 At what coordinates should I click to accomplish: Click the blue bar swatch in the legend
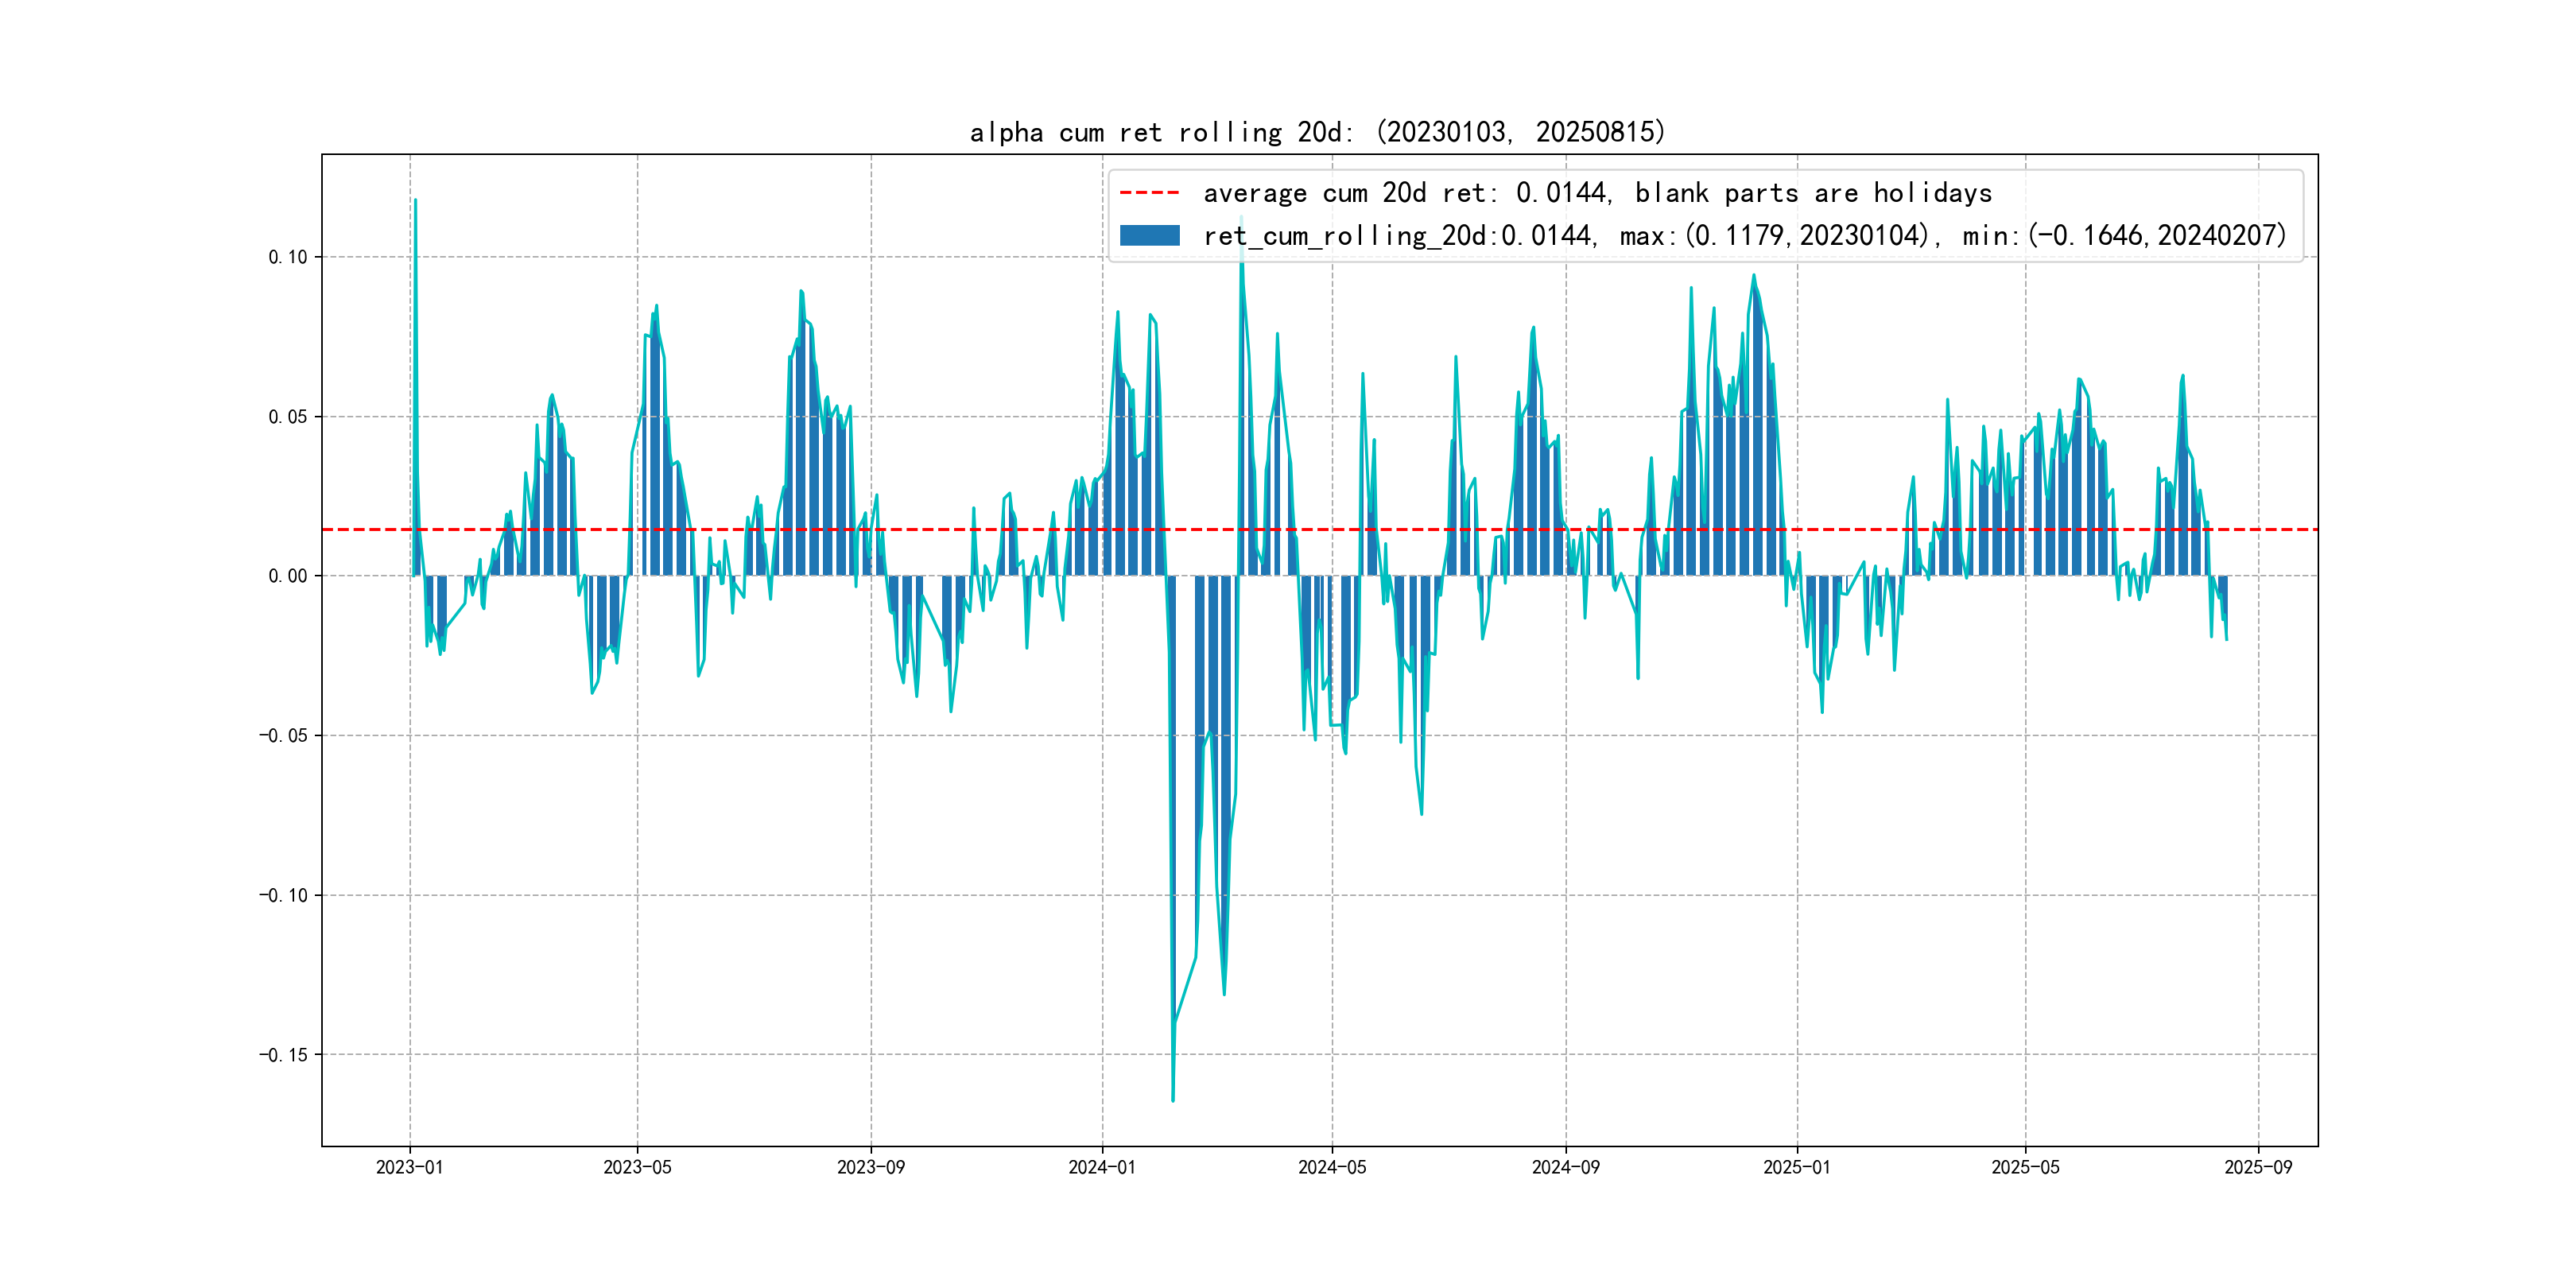pos(1149,236)
